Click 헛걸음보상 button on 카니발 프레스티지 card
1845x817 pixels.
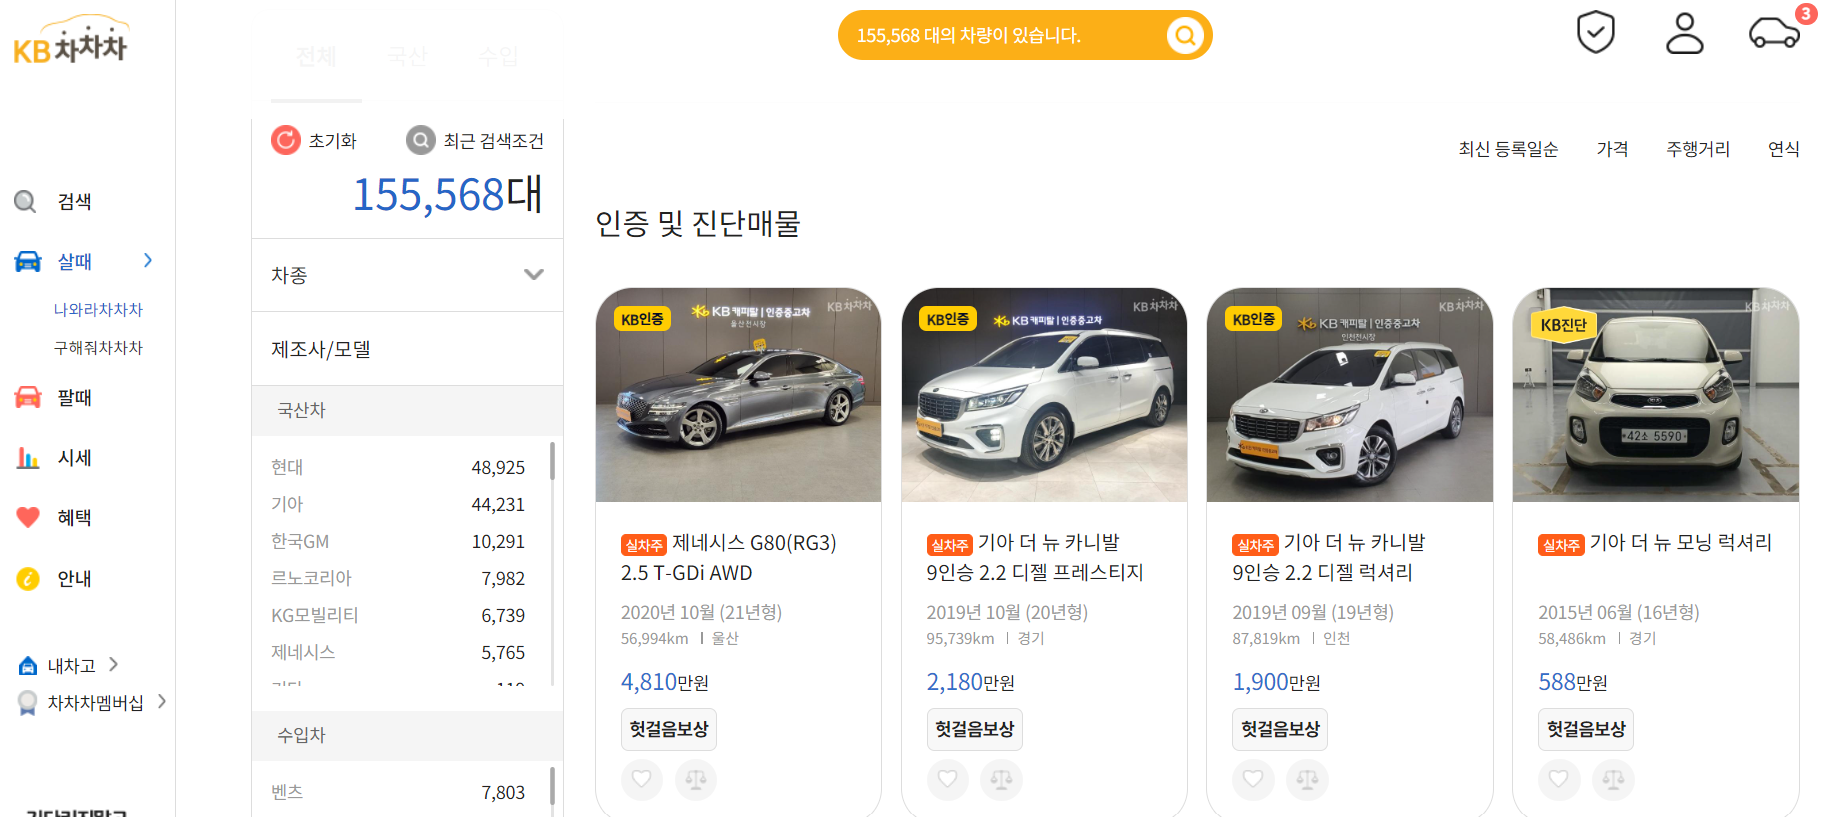[975, 729]
